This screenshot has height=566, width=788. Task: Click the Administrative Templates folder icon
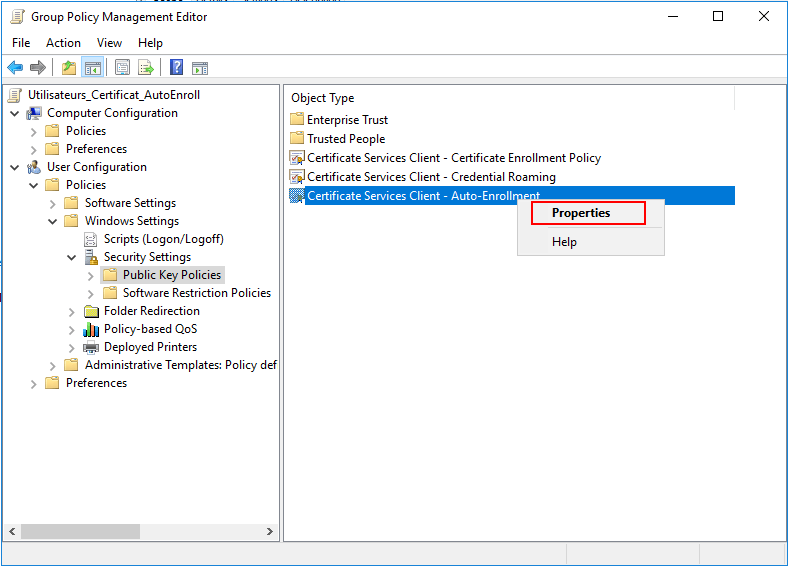click(x=71, y=365)
